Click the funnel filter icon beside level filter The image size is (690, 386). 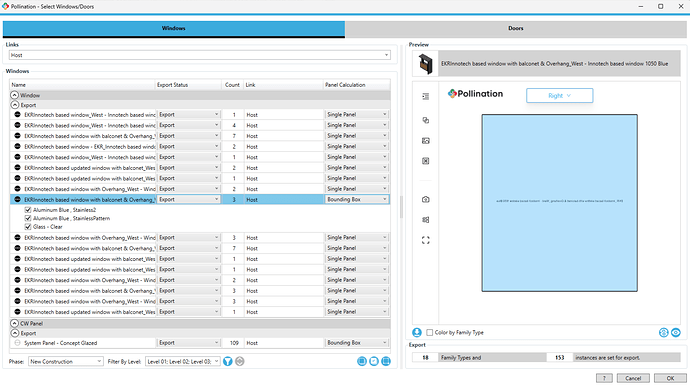(228, 361)
